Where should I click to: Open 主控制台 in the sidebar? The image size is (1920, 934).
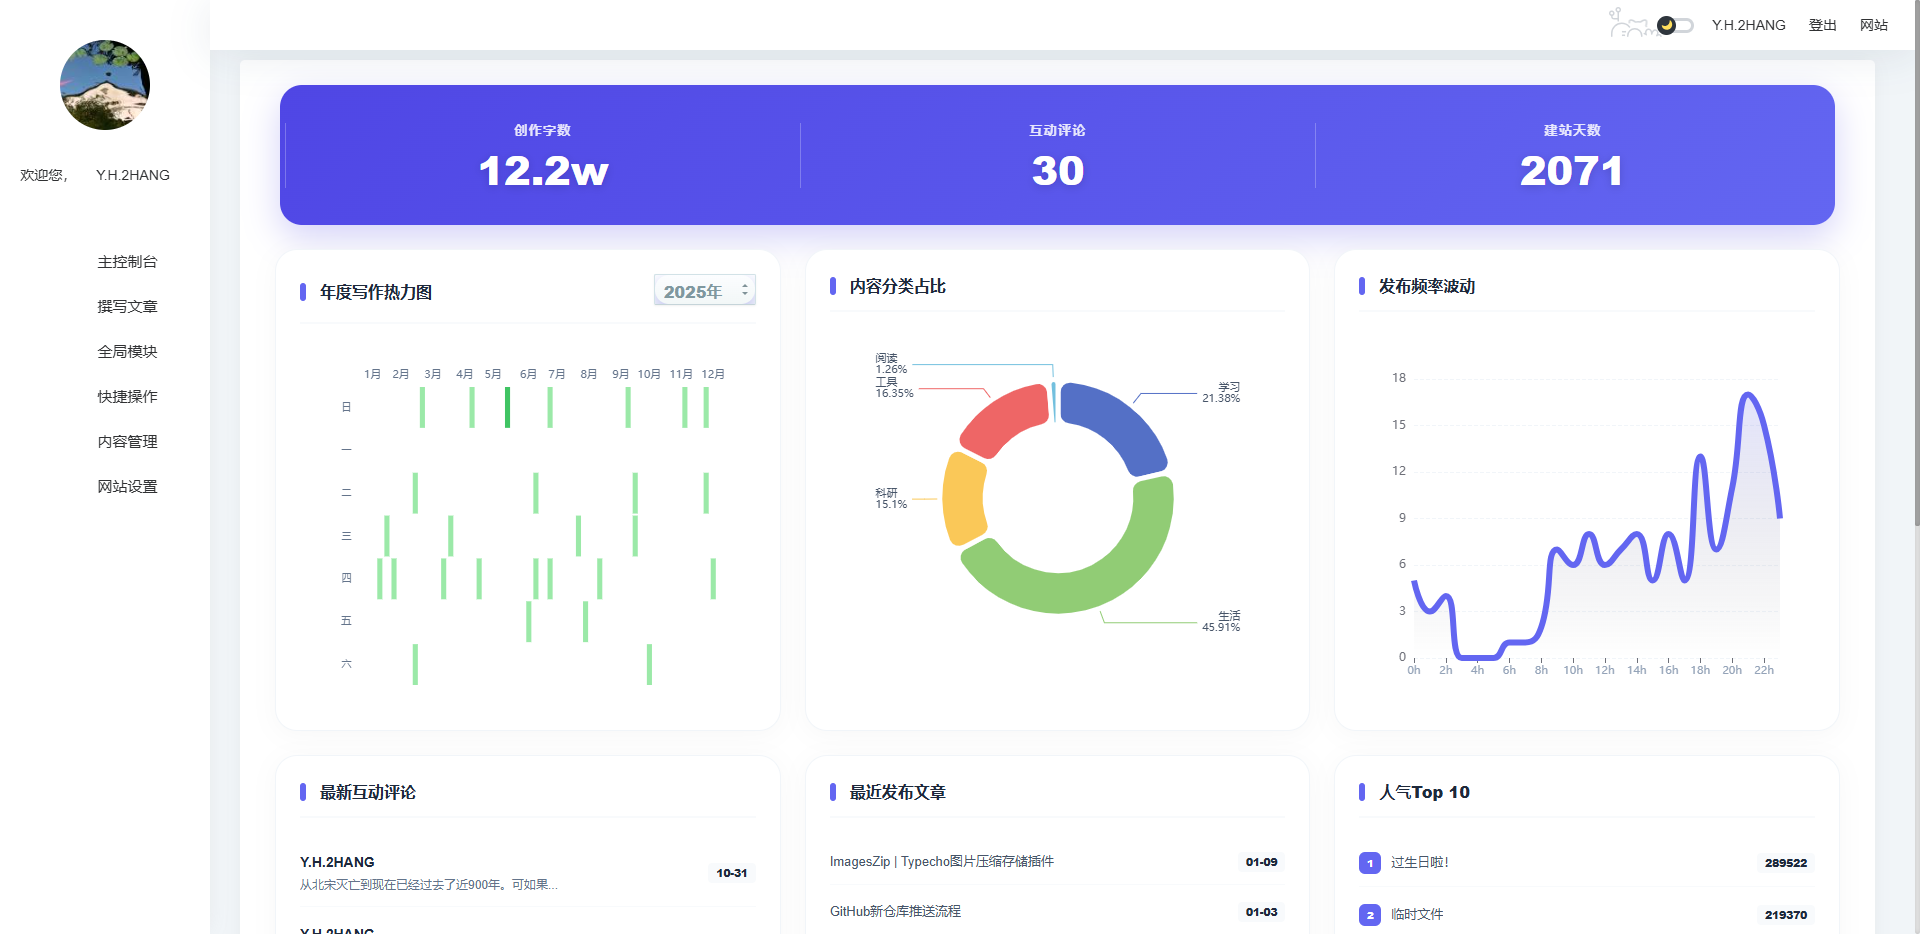[126, 261]
